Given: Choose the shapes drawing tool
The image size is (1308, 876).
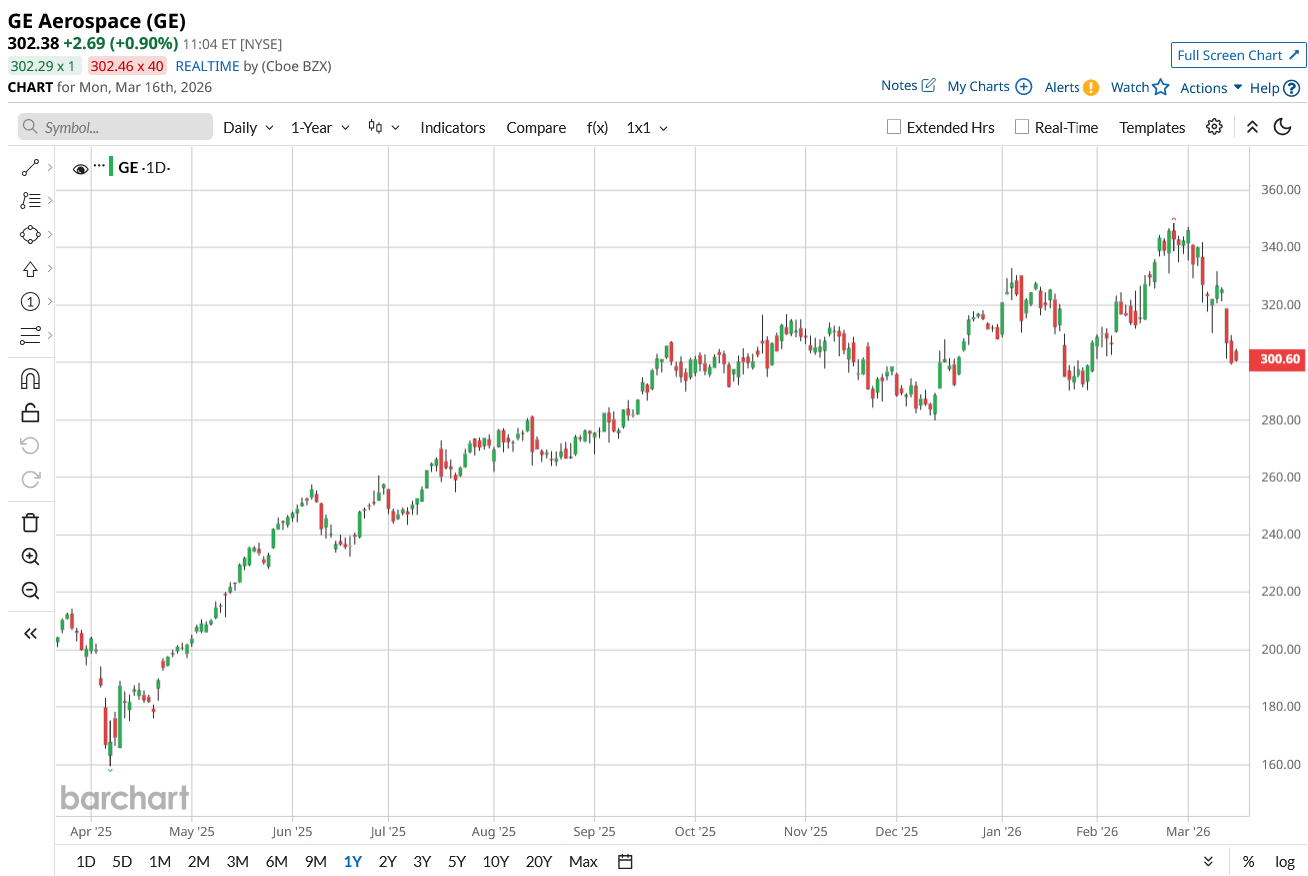Looking at the screenshot, I should pos(30,235).
